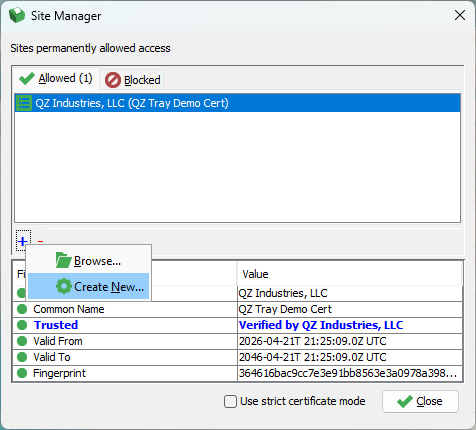The height and width of the screenshot is (430, 476).
Task: Click the 2046-04-21T 21:25:09.0Z UTC value
Action: coord(312,357)
